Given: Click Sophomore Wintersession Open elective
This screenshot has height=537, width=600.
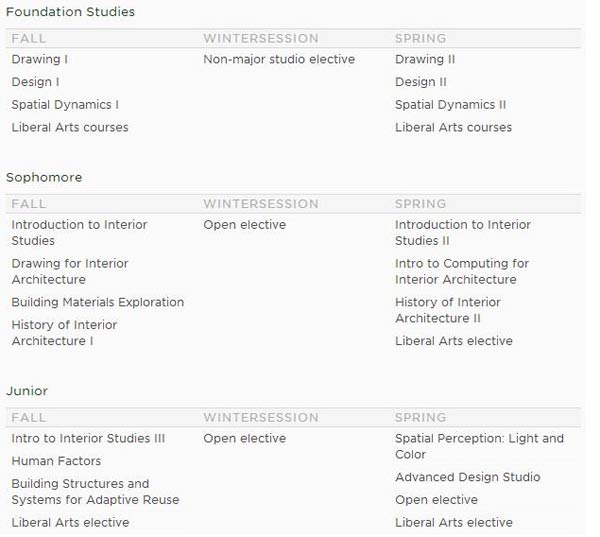Looking at the screenshot, I should point(245,225).
